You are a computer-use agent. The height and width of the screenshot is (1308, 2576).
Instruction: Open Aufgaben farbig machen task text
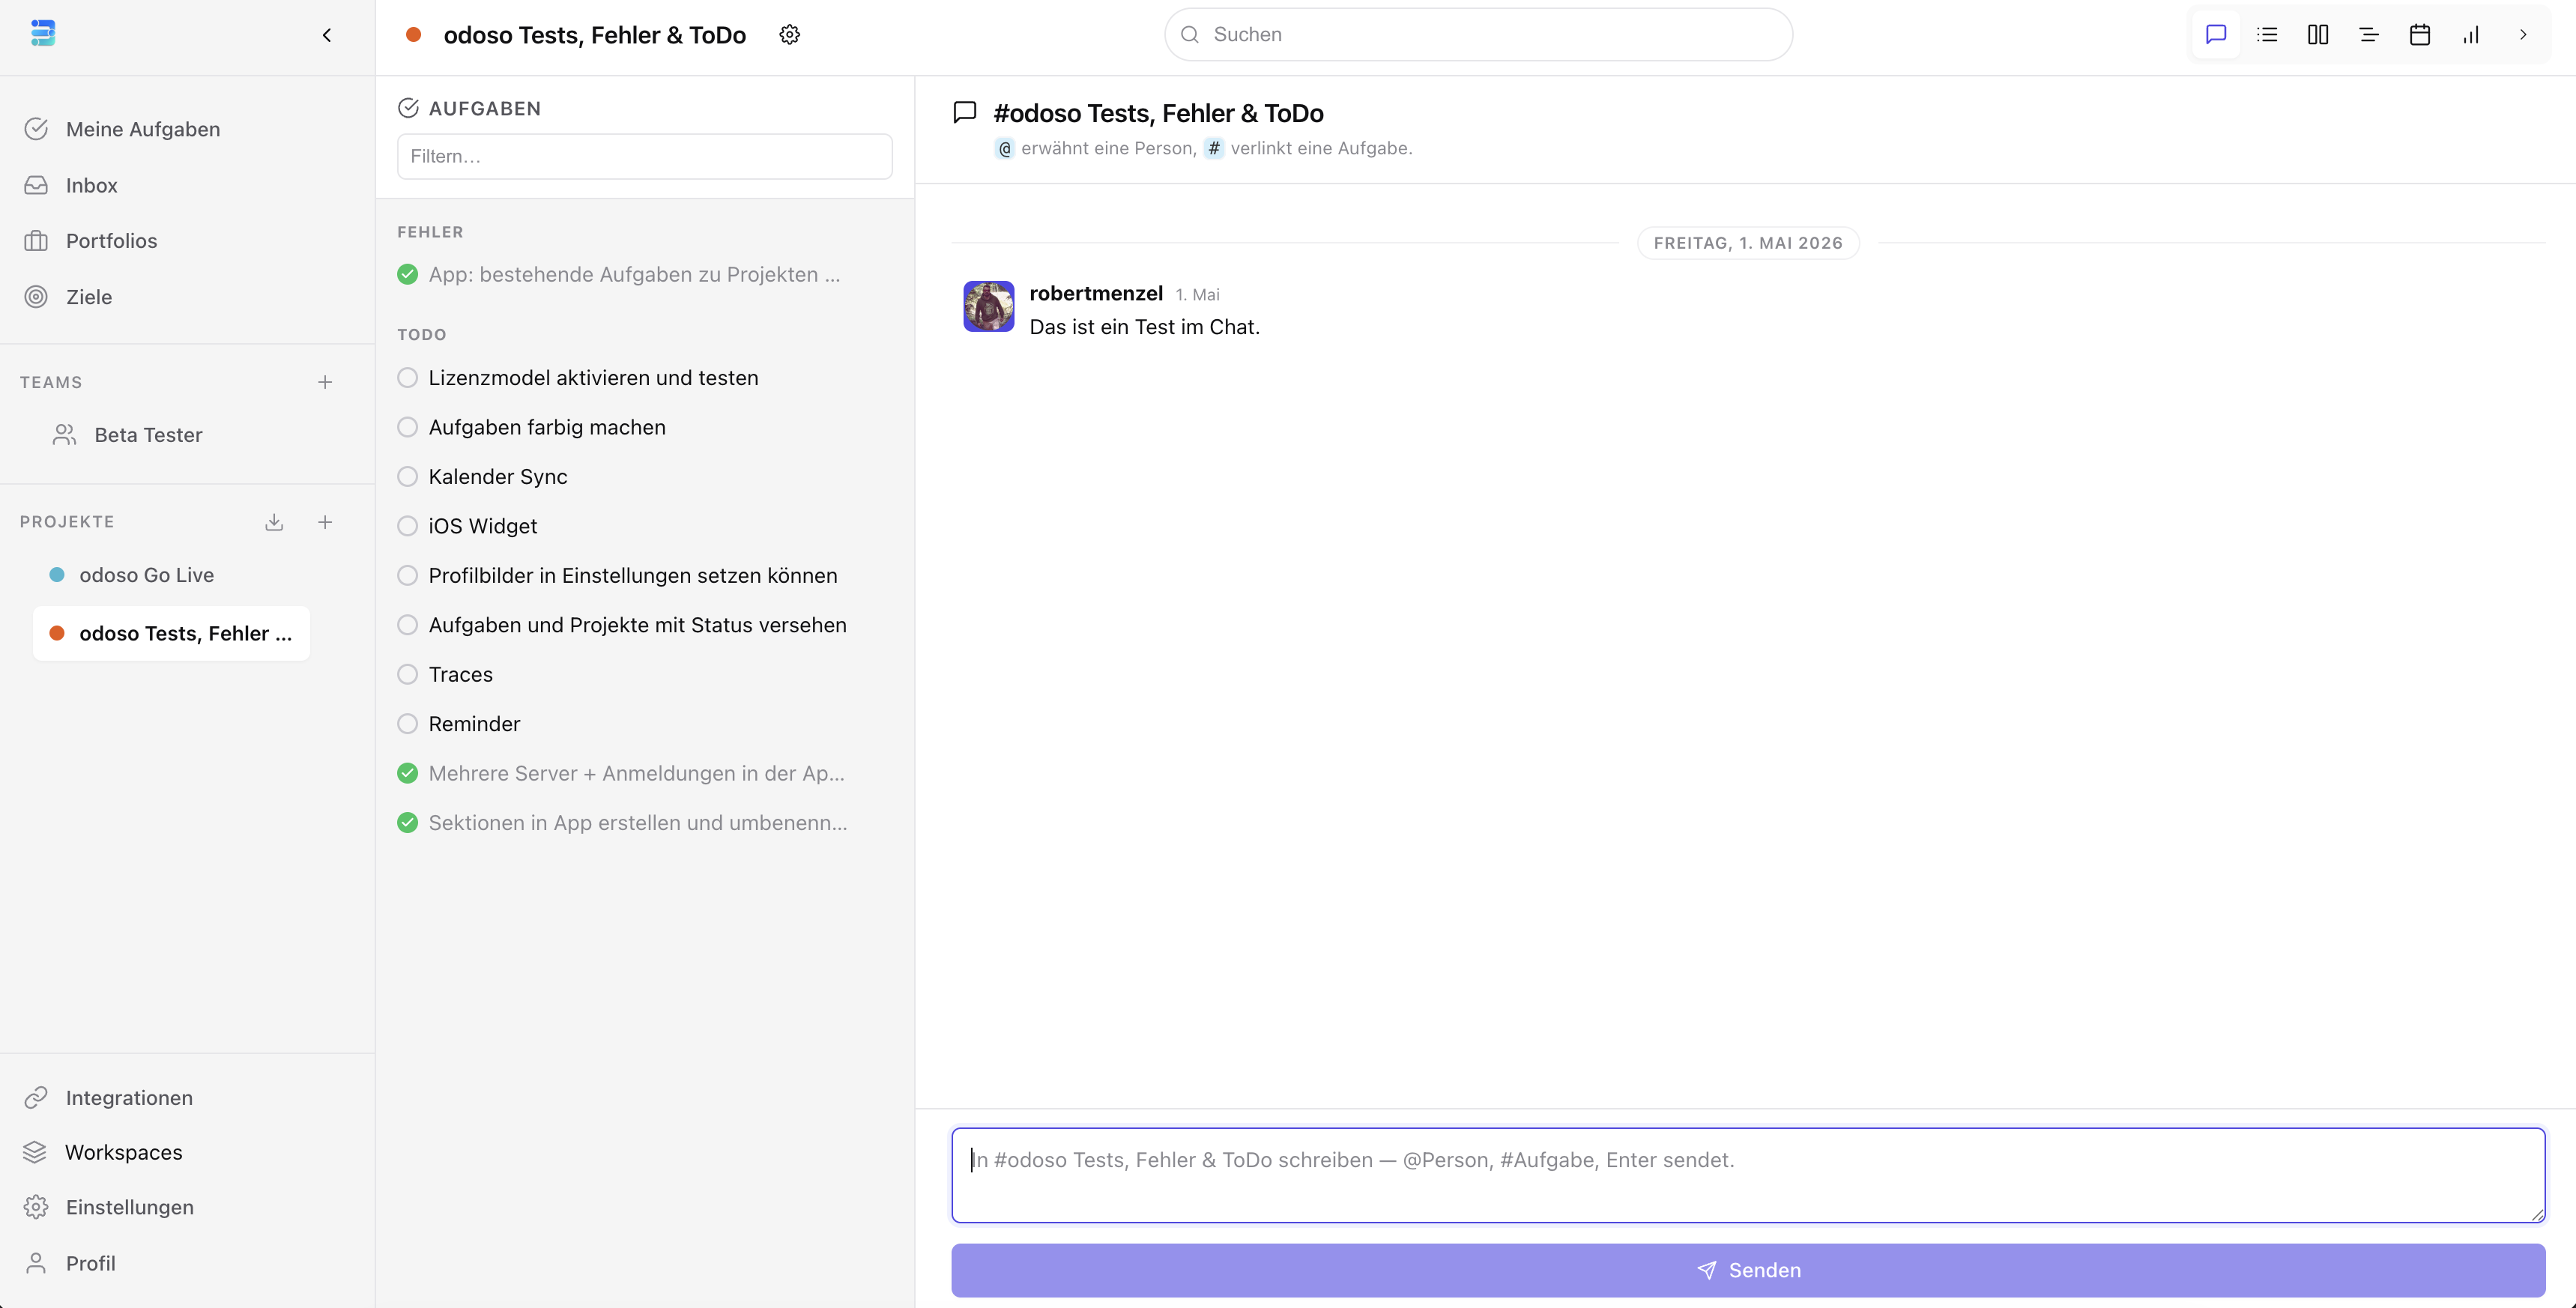click(x=547, y=427)
